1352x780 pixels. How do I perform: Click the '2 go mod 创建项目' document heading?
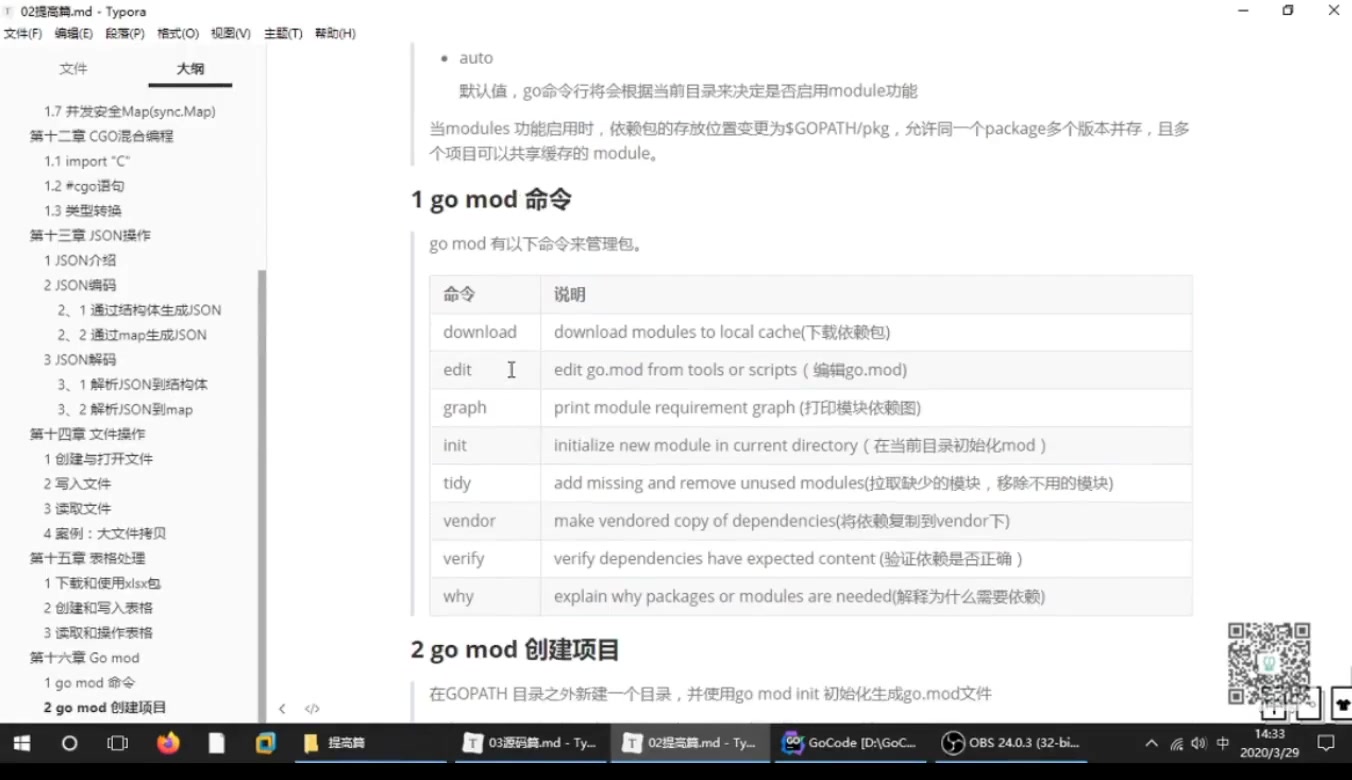tap(515, 650)
